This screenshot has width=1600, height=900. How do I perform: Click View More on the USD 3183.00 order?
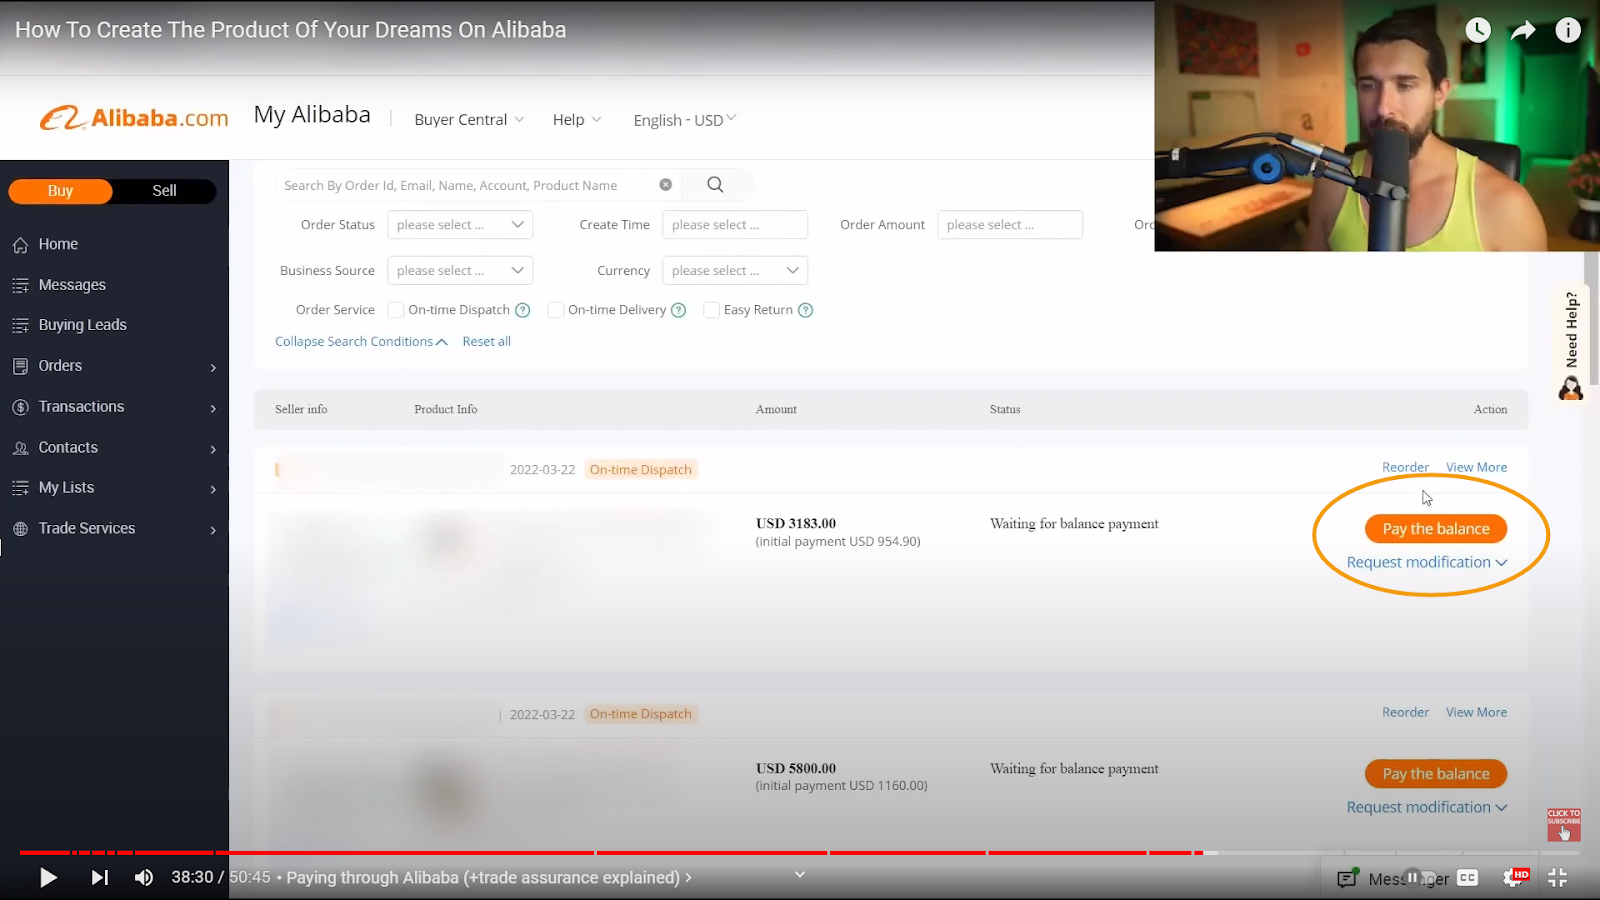tap(1476, 467)
